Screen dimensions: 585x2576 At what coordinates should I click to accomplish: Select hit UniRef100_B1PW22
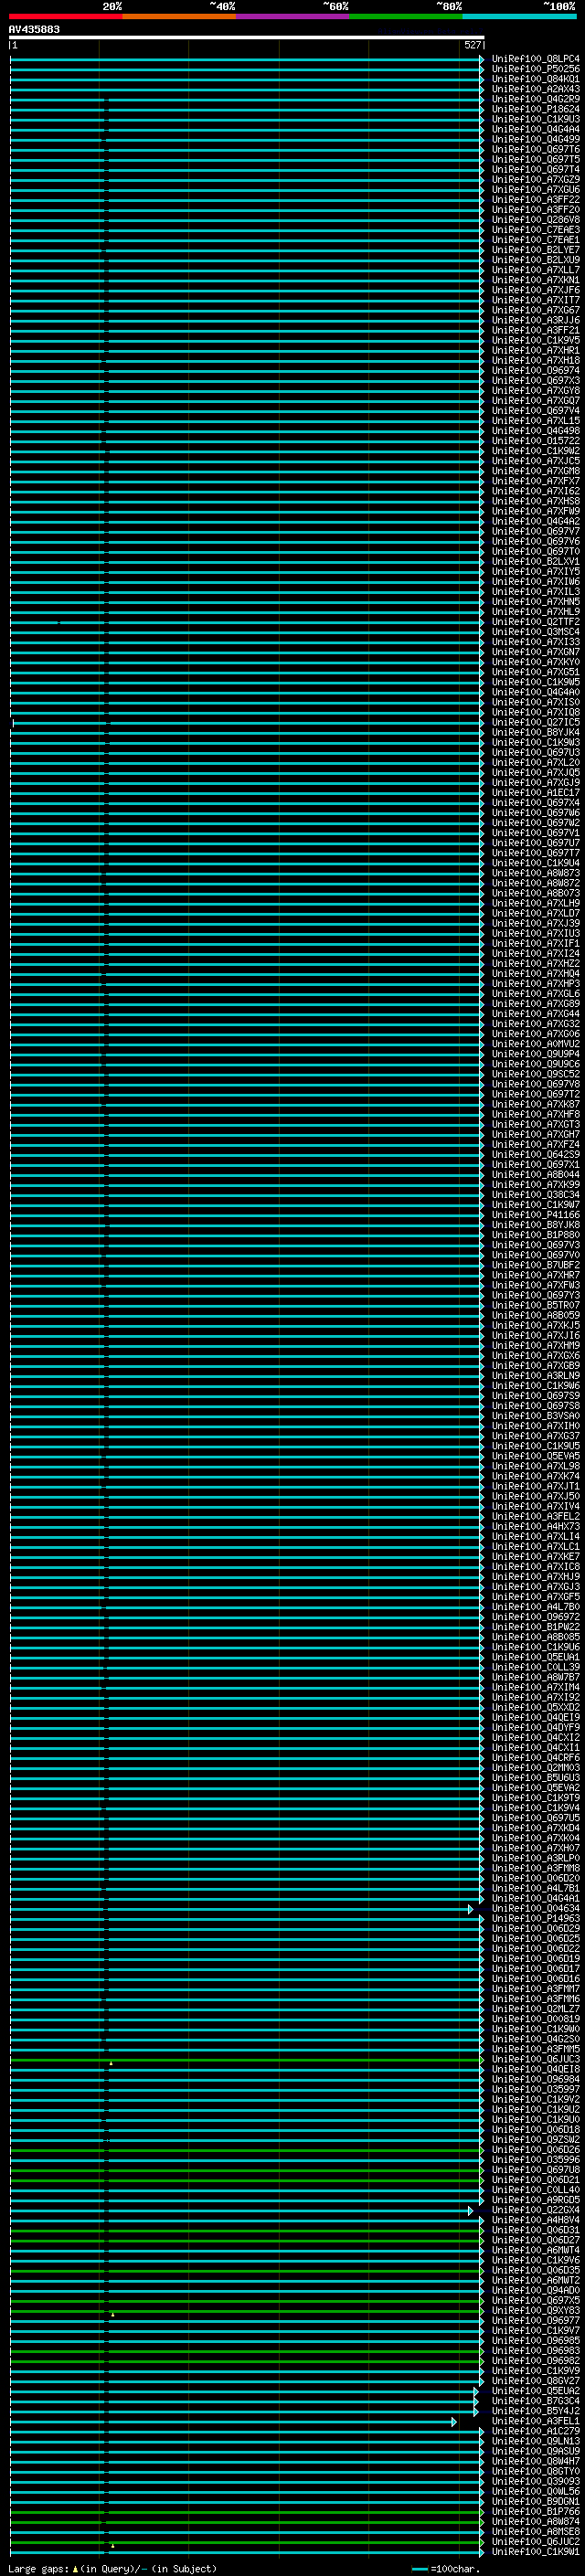click(x=535, y=1627)
